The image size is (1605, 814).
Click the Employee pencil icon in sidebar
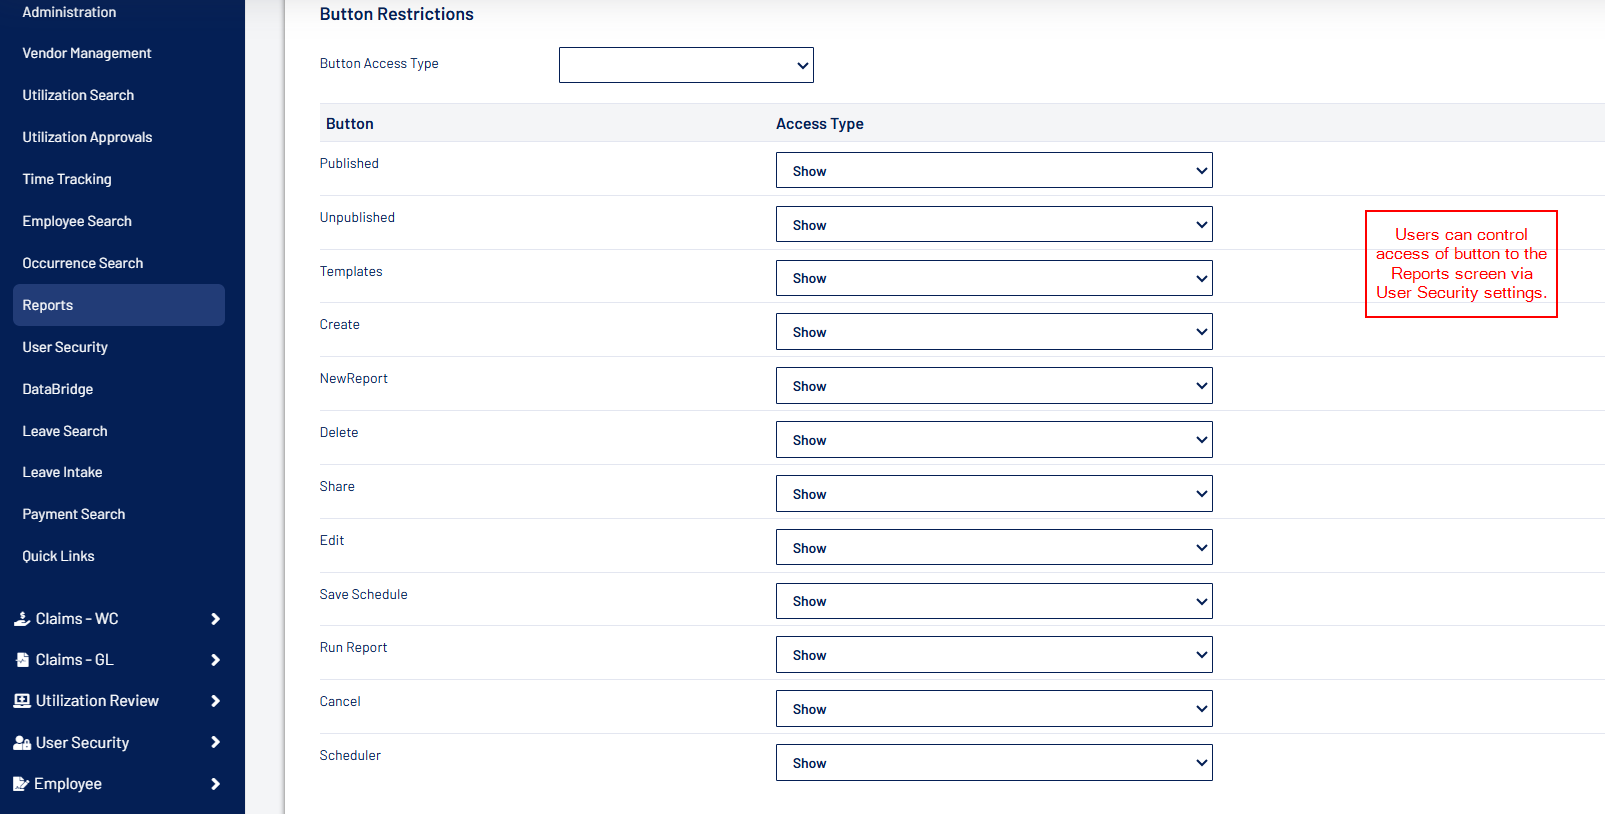(x=20, y=784)
